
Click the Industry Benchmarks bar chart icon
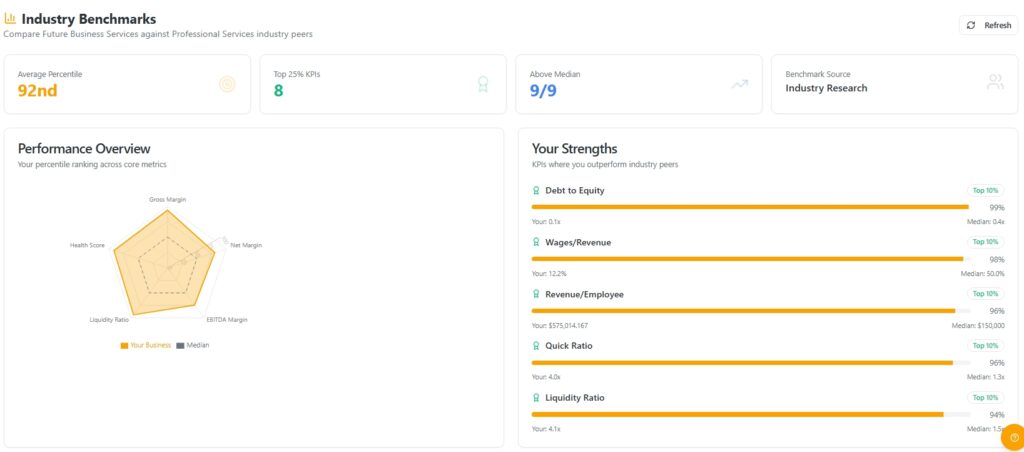[10, 19]
